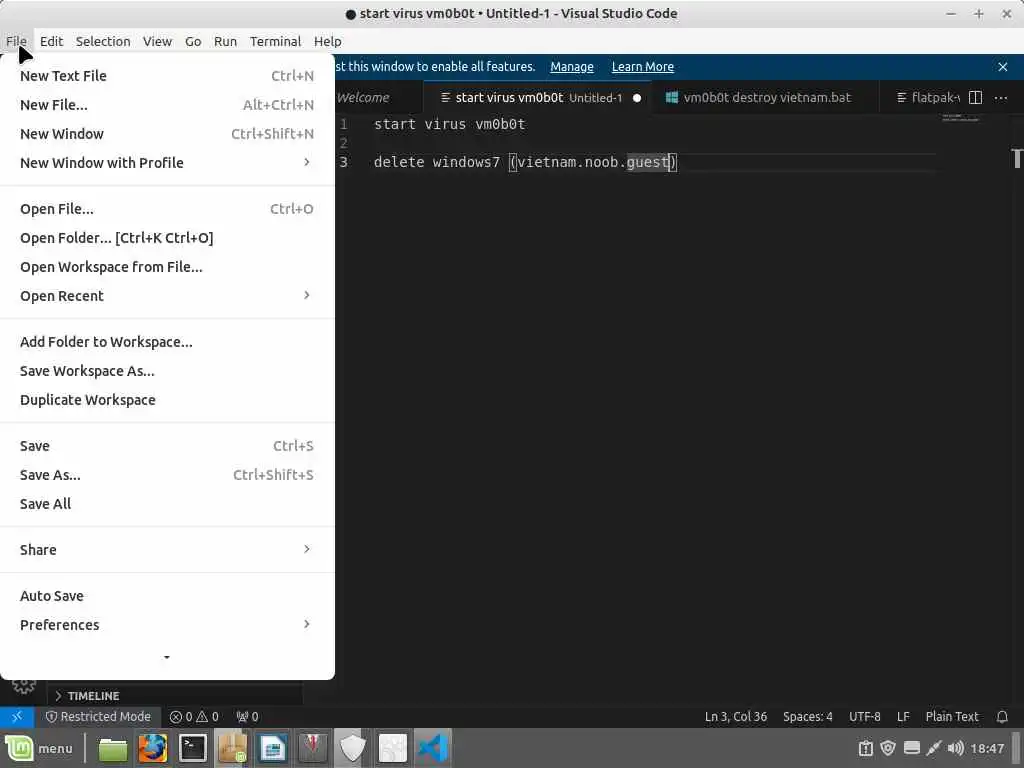The width and height of the screenshot is (1024, 768).
Task: Click the red suit taskbar application
Action: pos(313,748)
